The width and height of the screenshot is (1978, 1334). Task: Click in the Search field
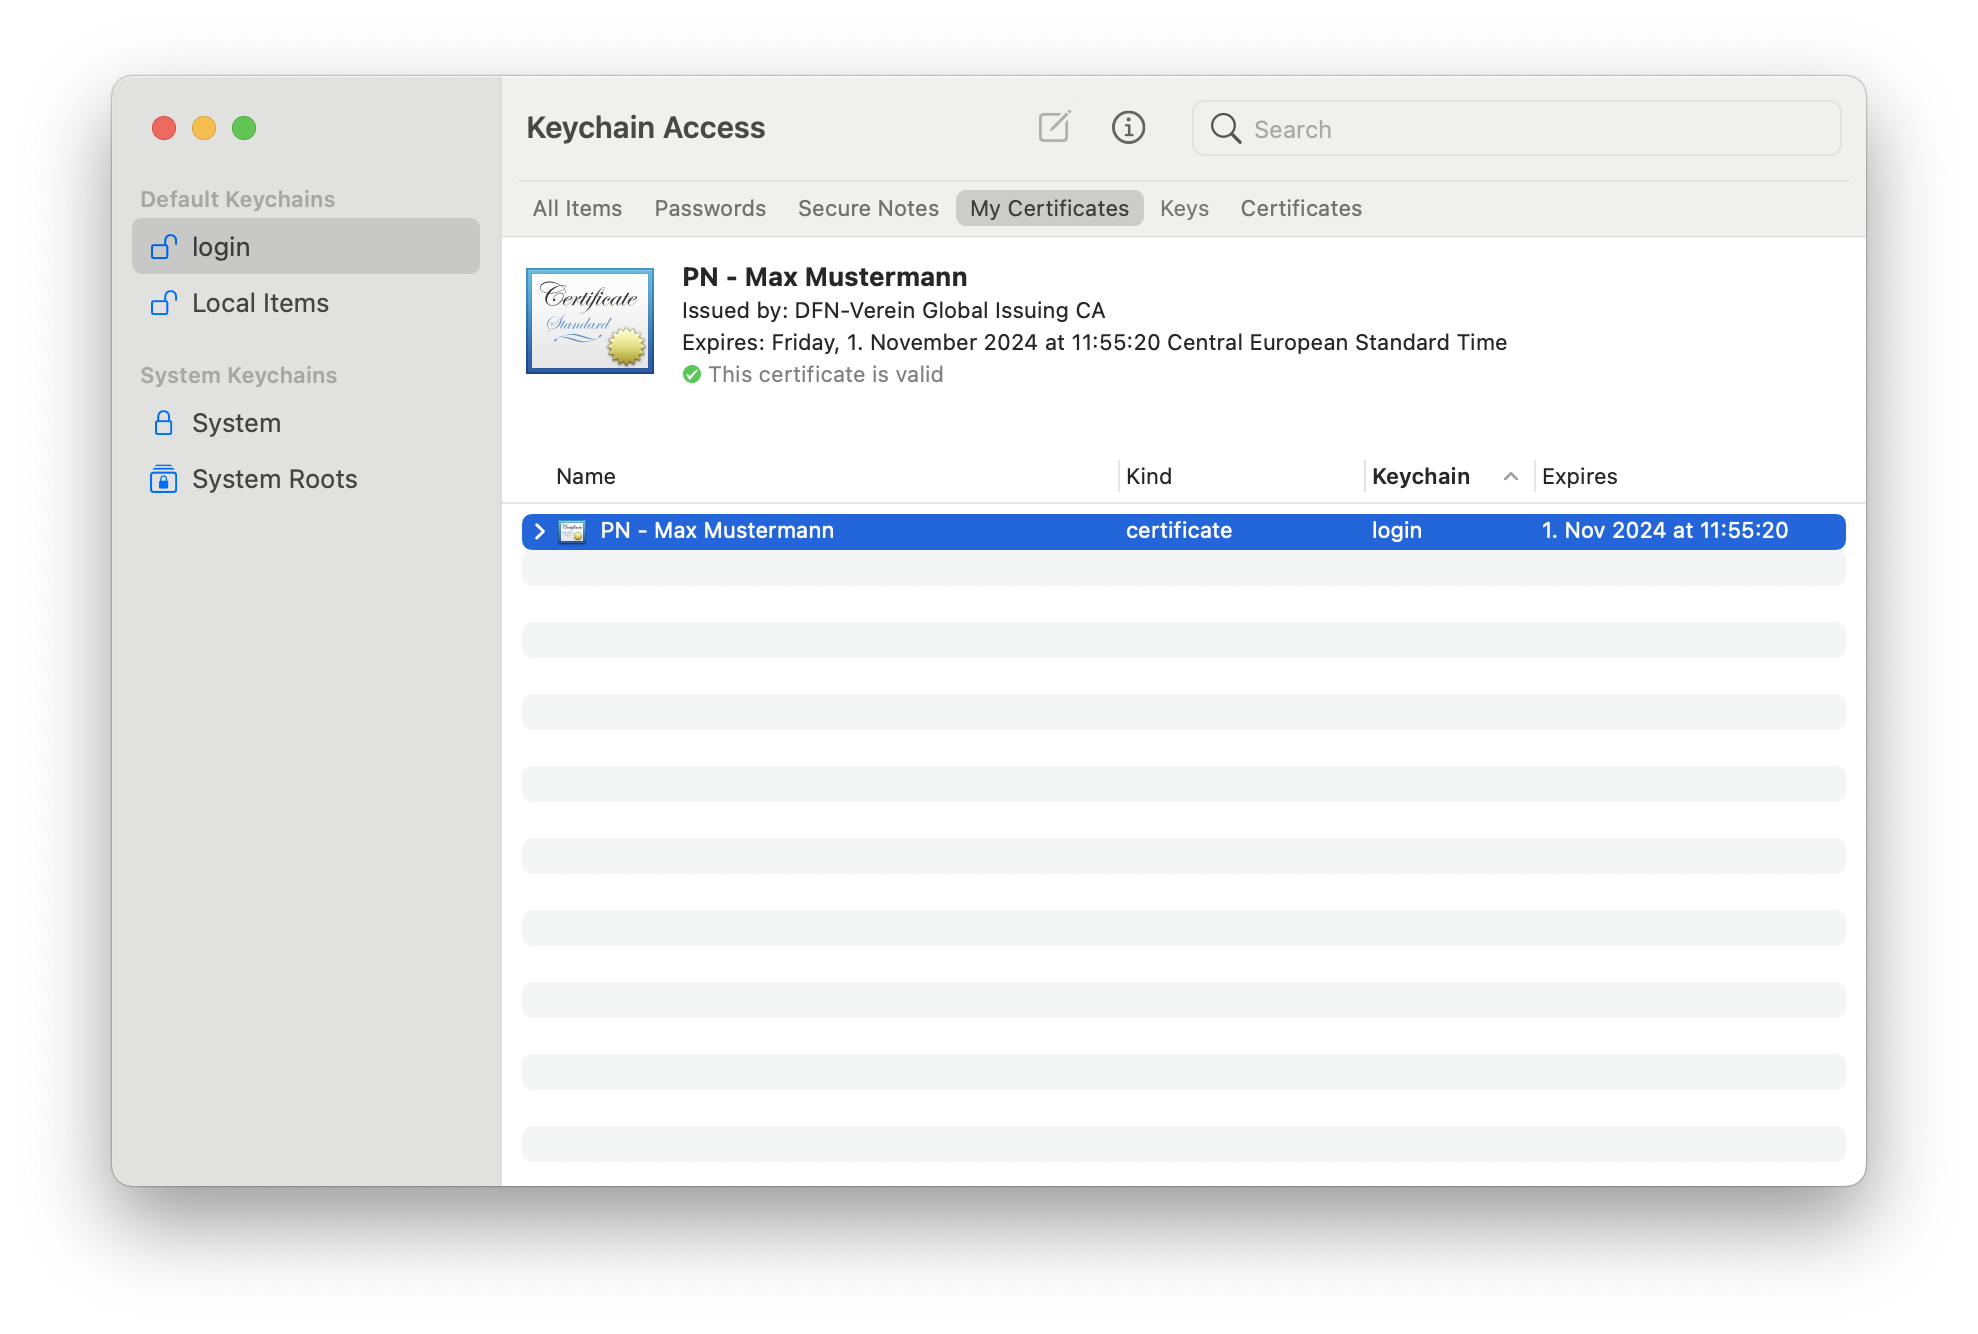click(1540, 129)
